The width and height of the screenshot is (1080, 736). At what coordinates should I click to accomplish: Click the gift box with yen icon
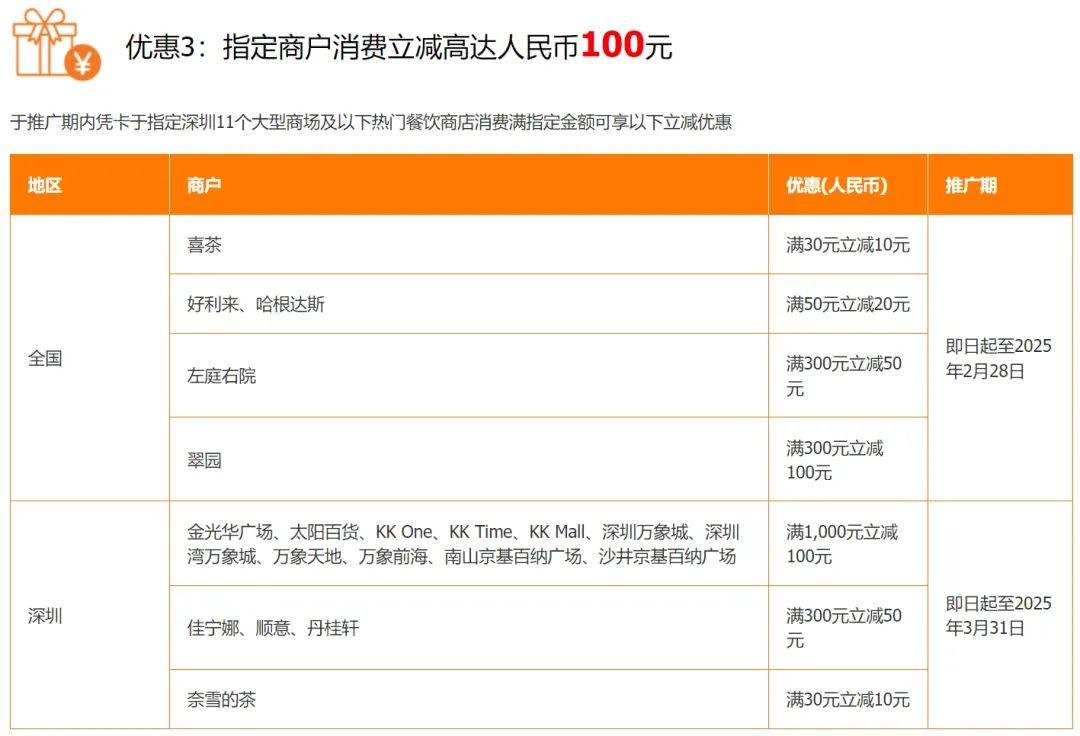coord(57,44)
